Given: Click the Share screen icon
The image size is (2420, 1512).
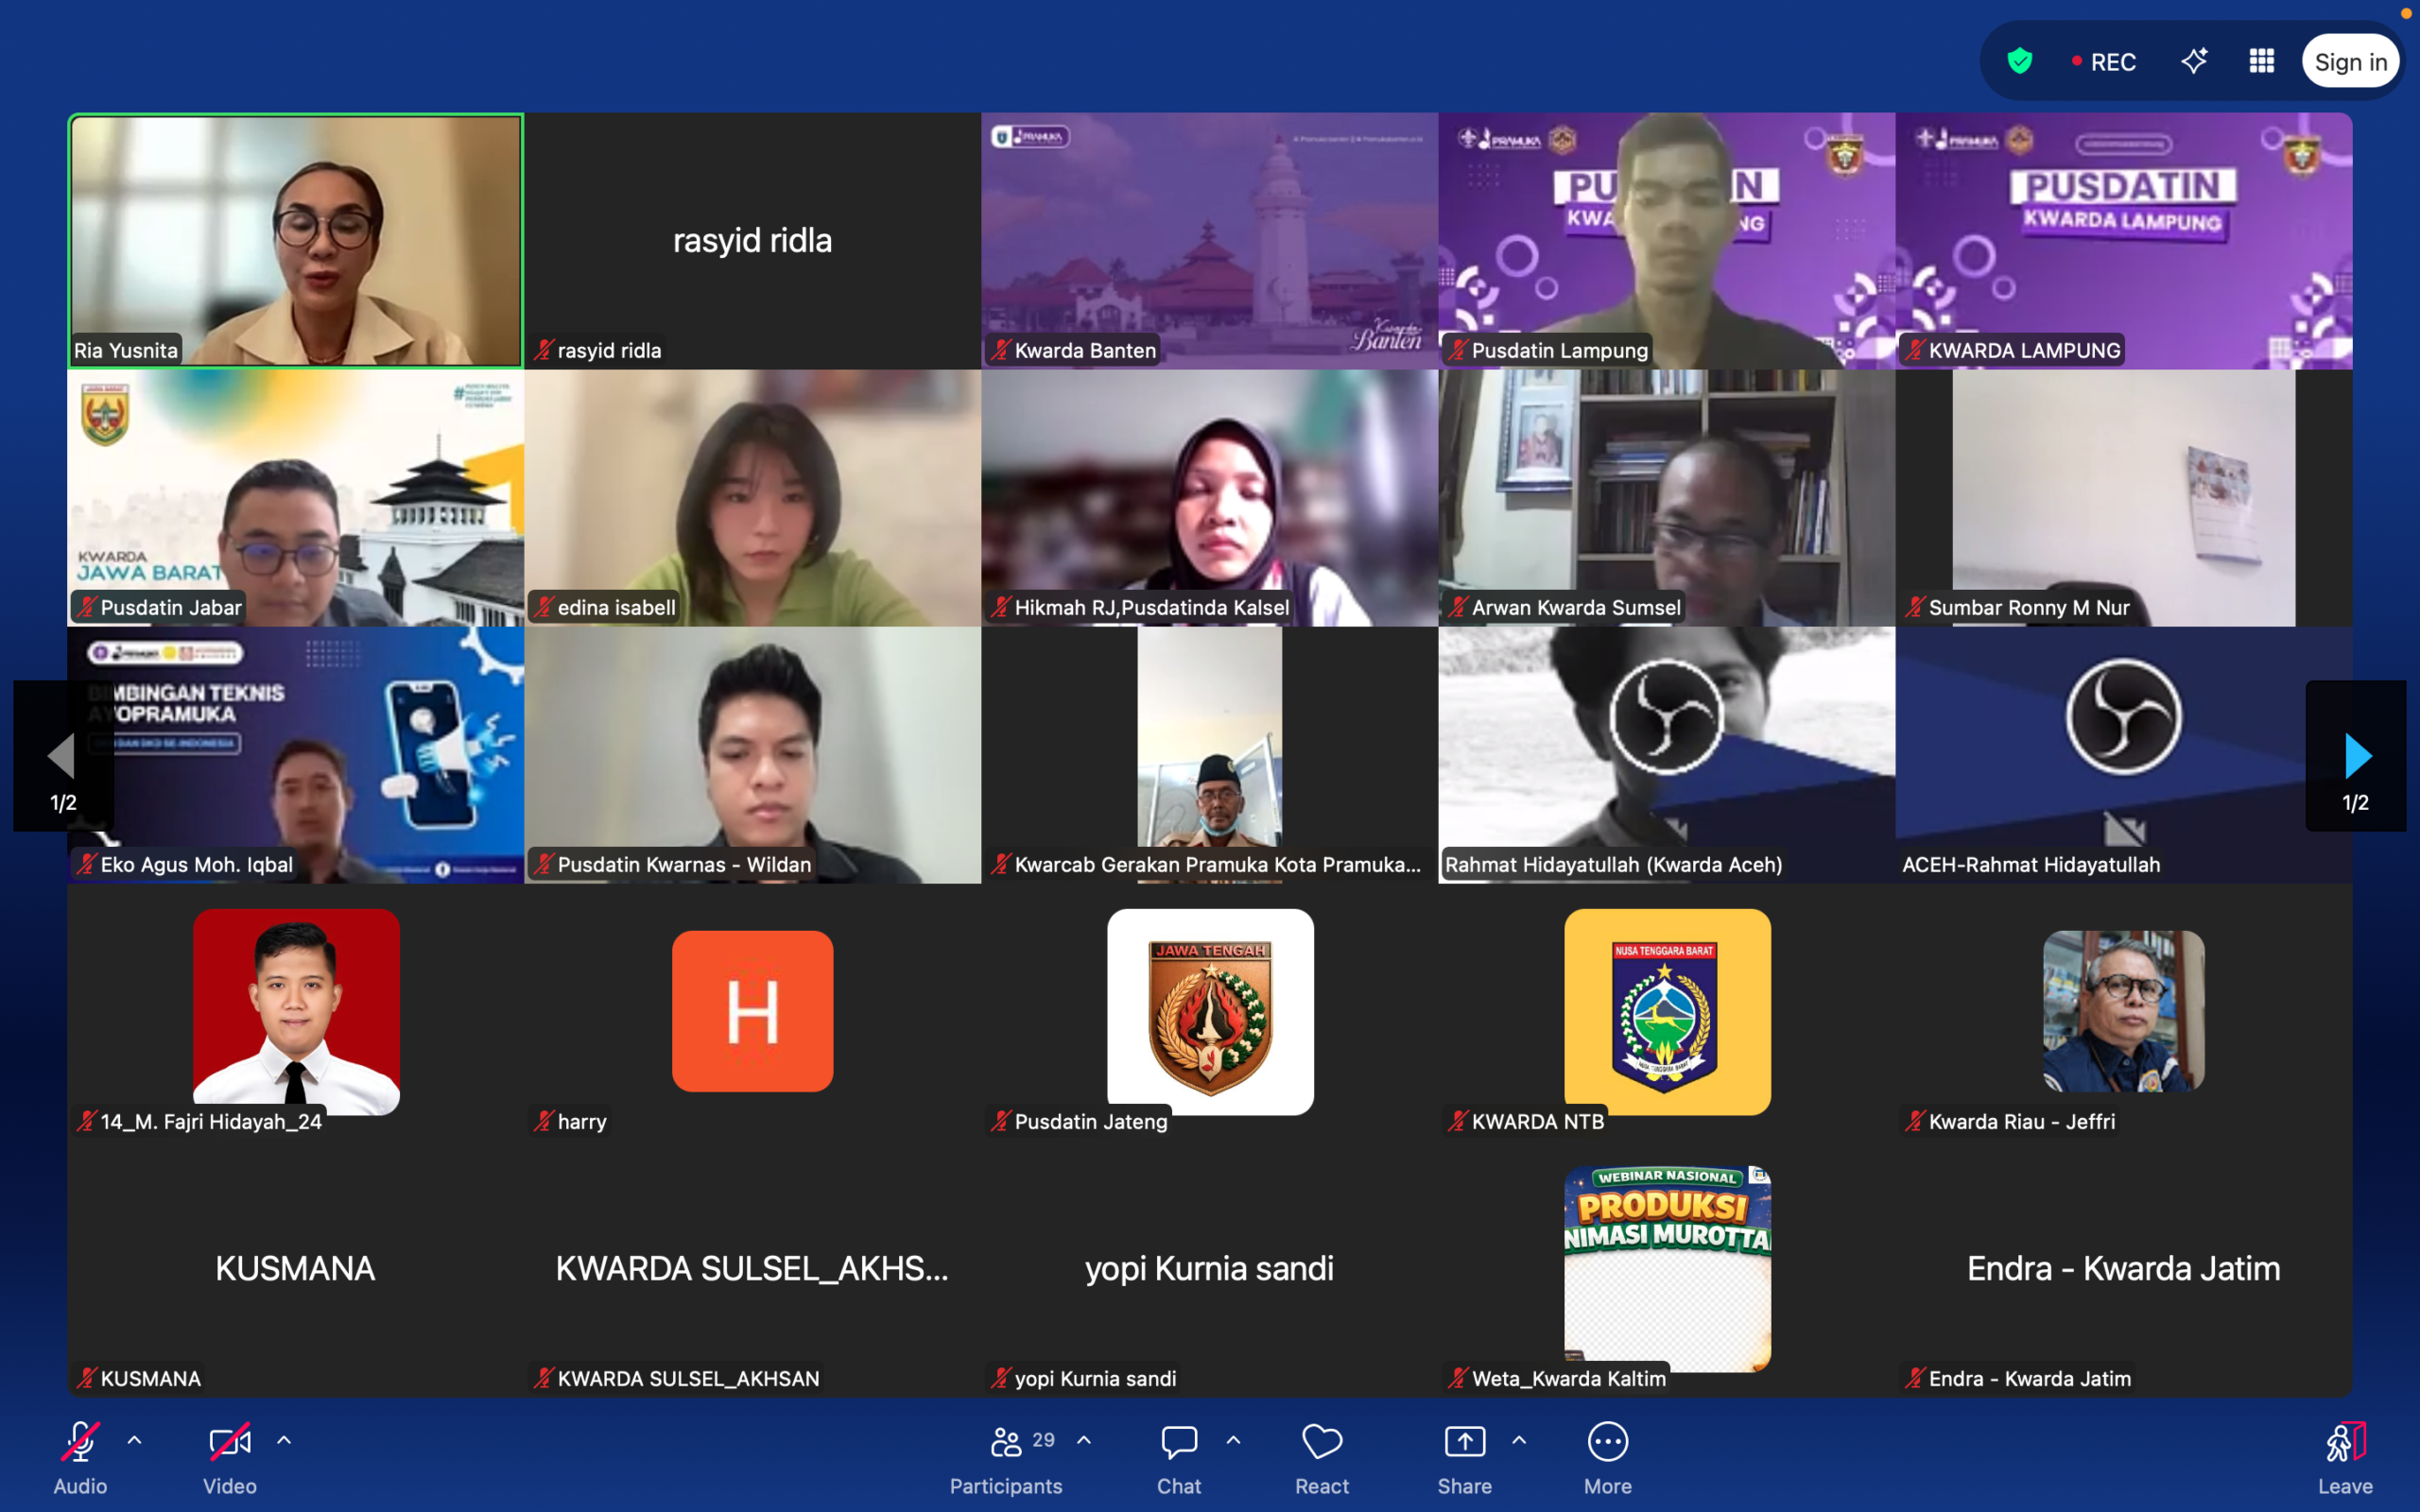Looking at the screenshot, I should pyautogui.click(x=1464, y=1442).
